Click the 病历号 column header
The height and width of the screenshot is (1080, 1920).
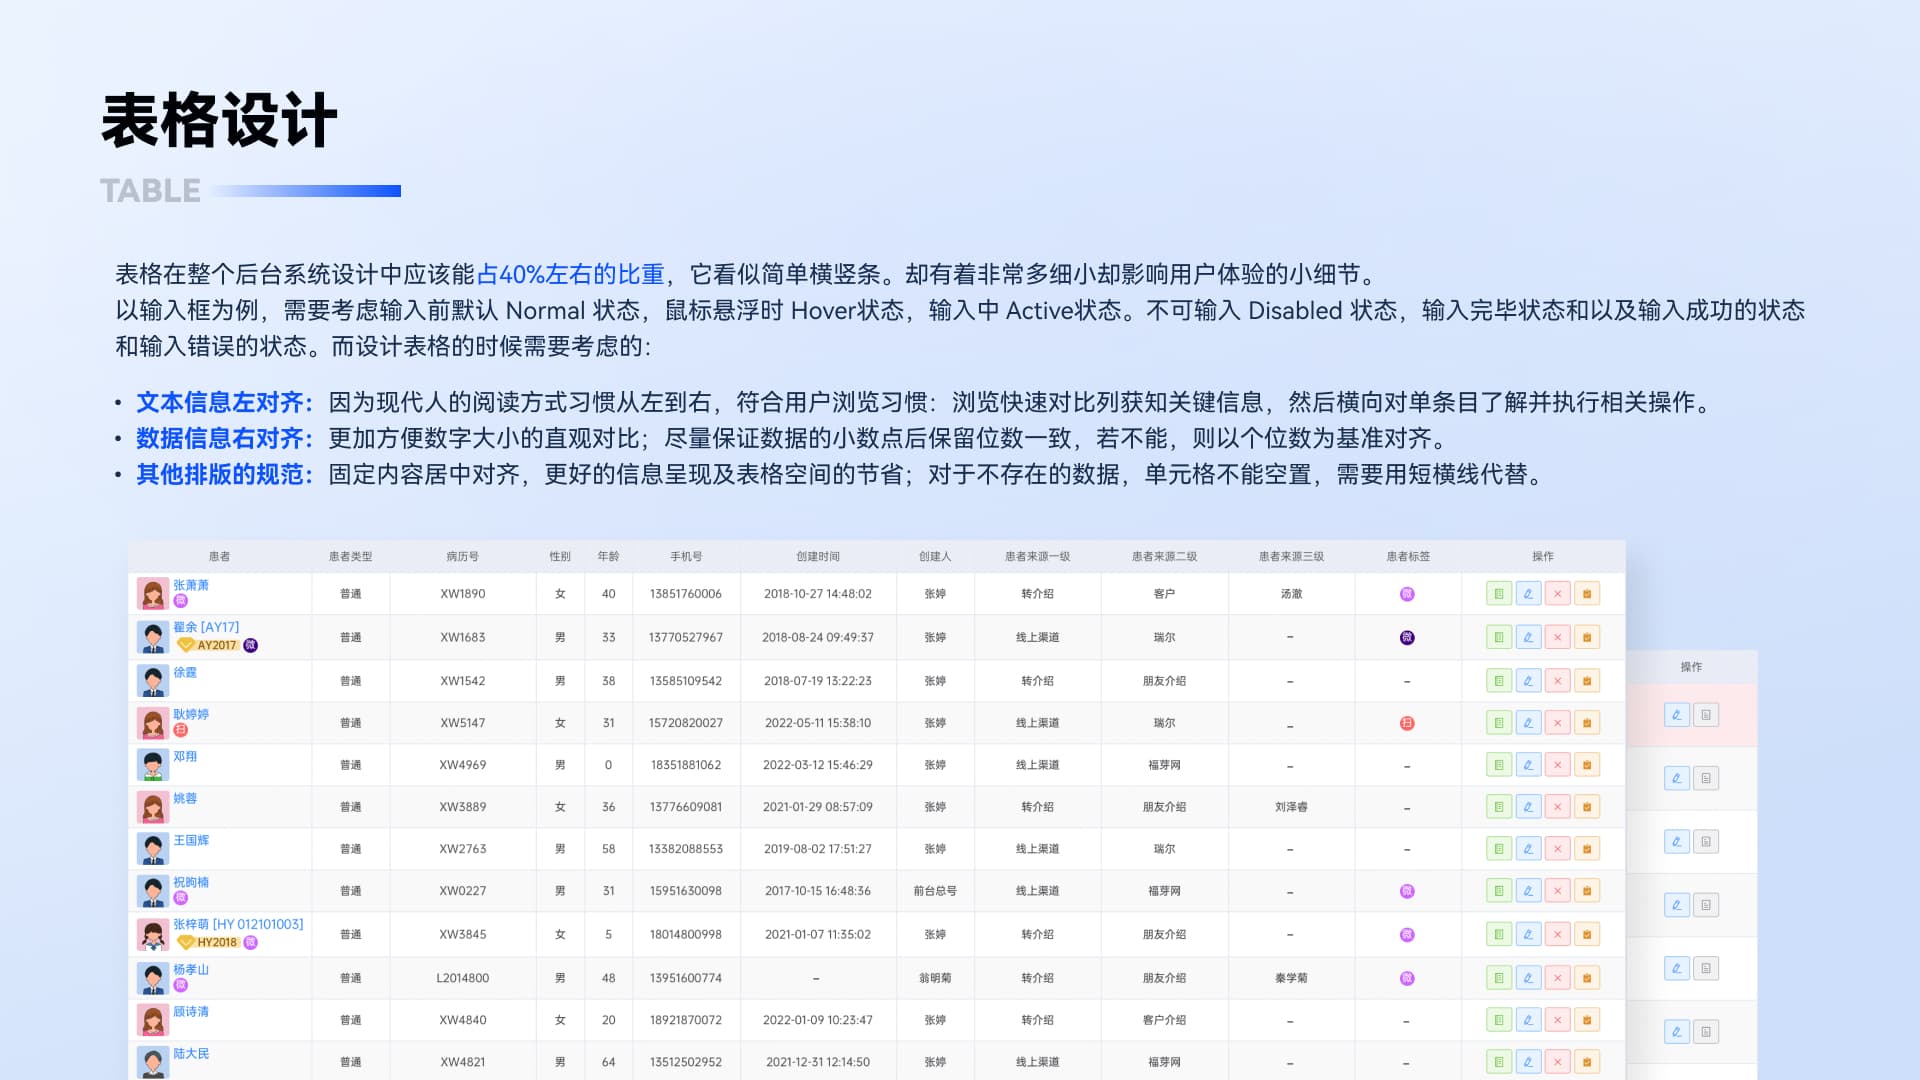coord(462,556)
